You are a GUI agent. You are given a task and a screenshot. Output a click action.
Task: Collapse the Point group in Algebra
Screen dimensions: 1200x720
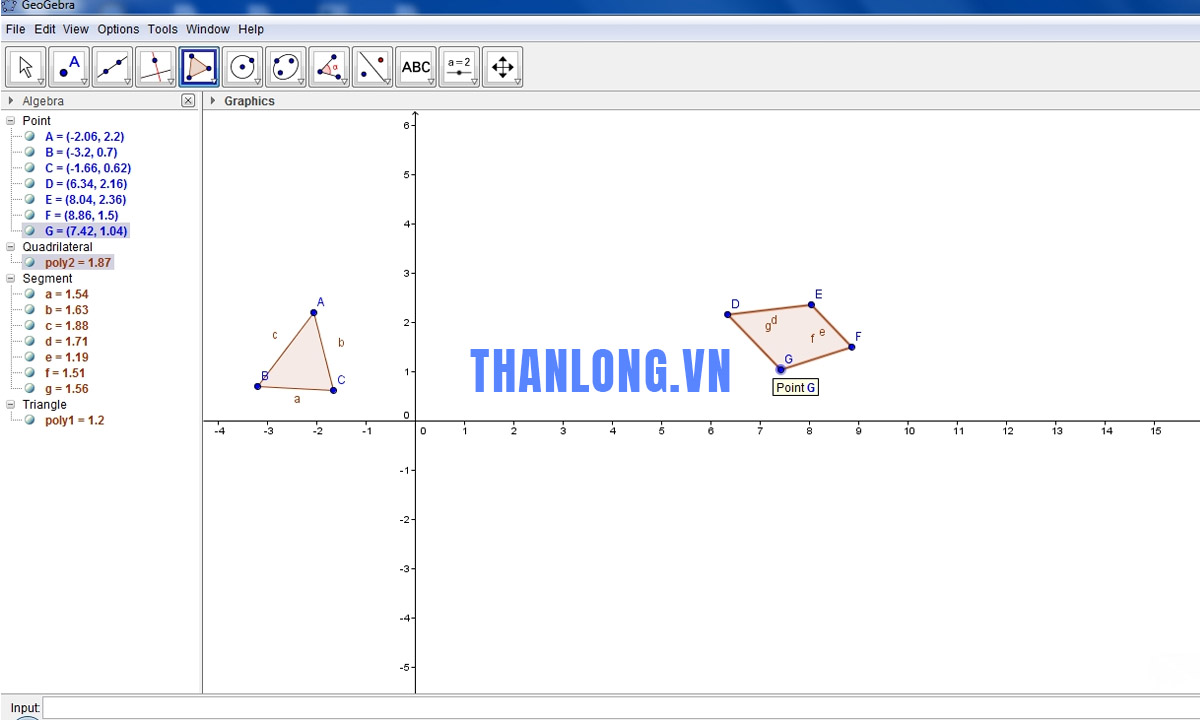click(11, 121)
